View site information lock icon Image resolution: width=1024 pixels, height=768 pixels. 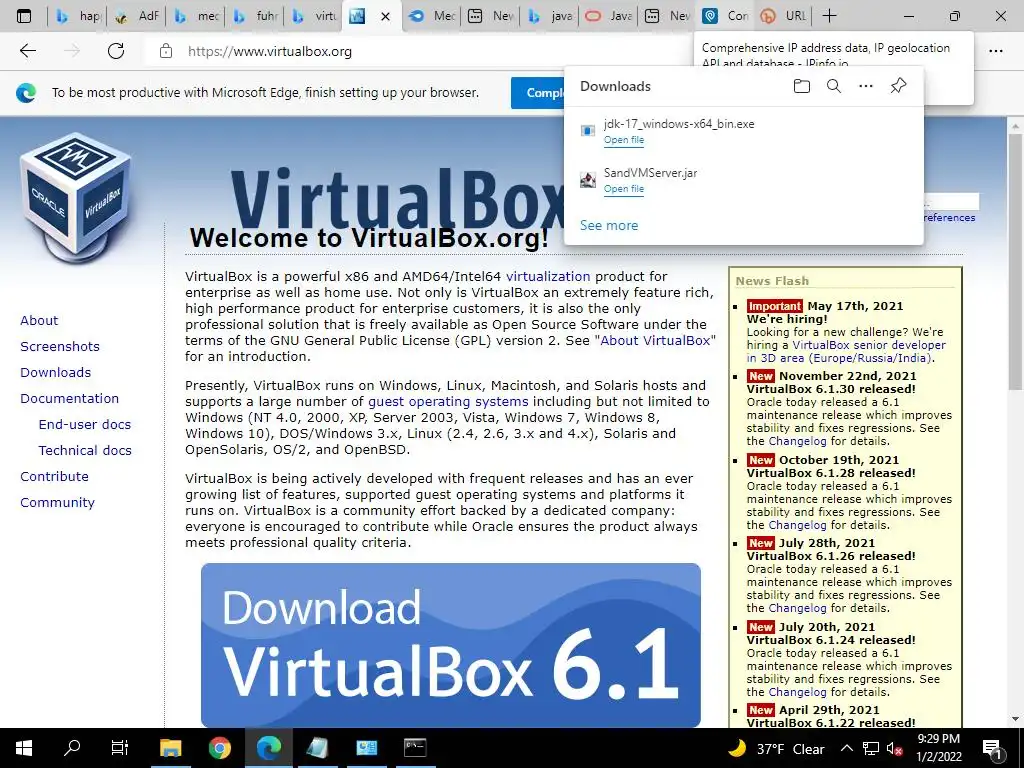[166, 51]
